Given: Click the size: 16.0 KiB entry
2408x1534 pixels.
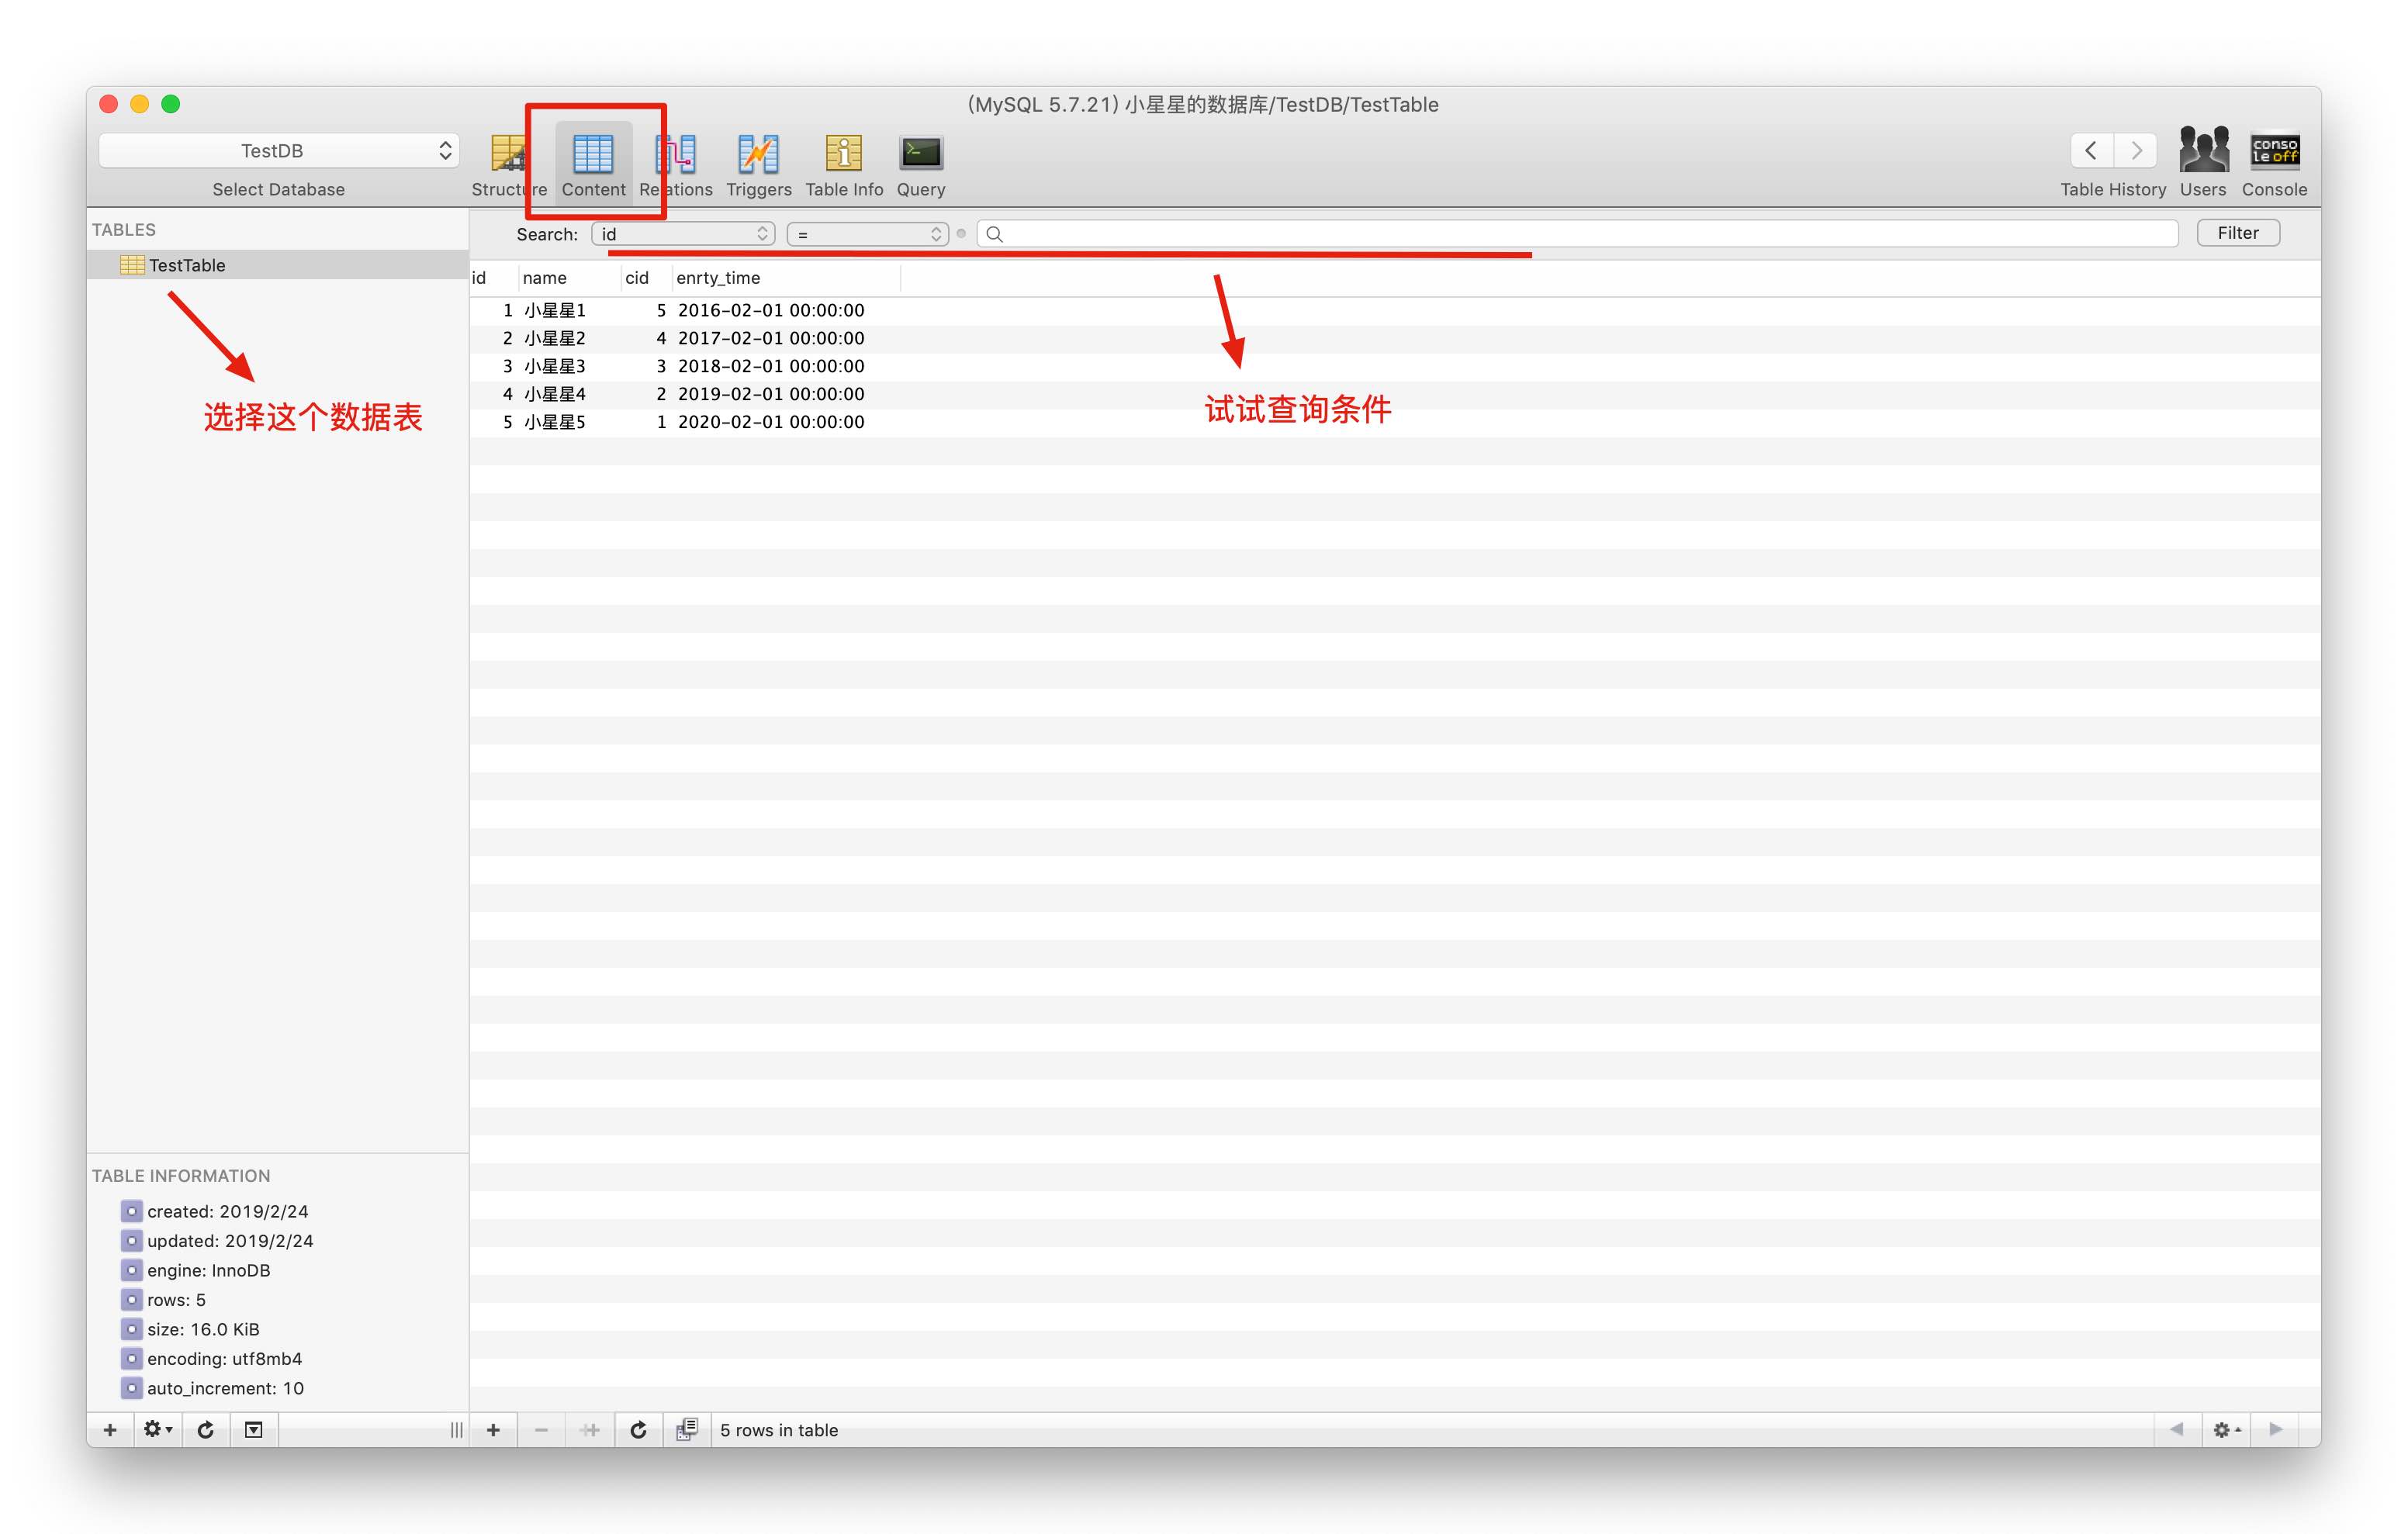Looking at the screenshot, I should pyautogui.click(x=203, y=1329).
